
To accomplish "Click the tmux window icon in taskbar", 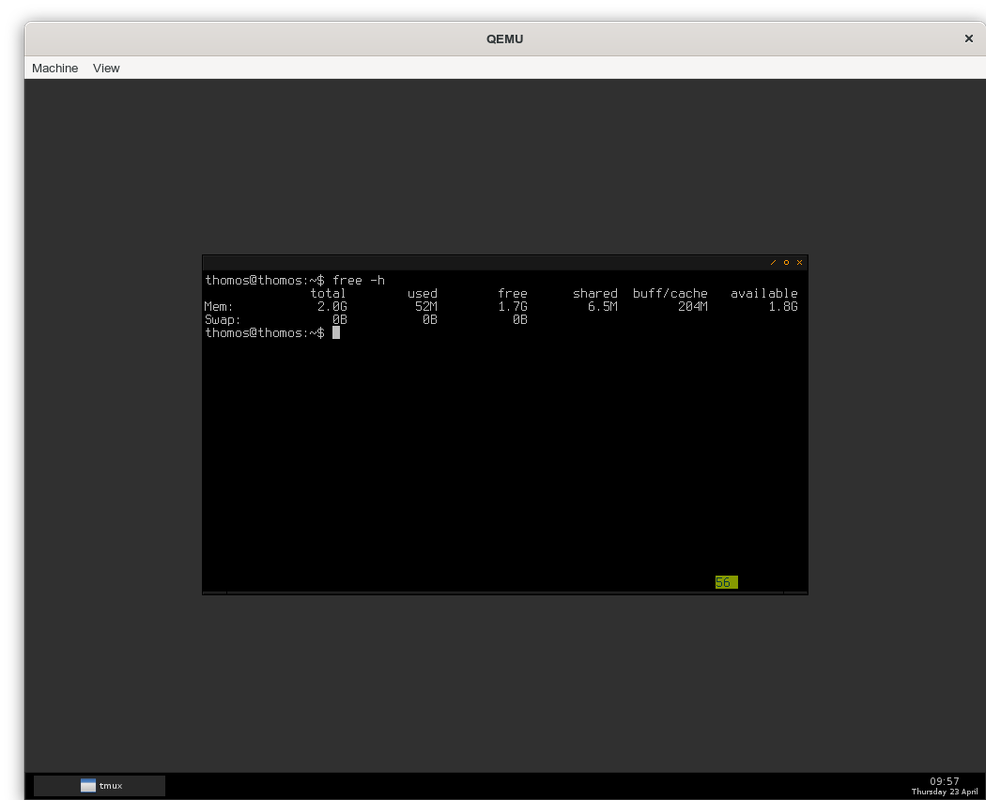I will click(88, 786).
